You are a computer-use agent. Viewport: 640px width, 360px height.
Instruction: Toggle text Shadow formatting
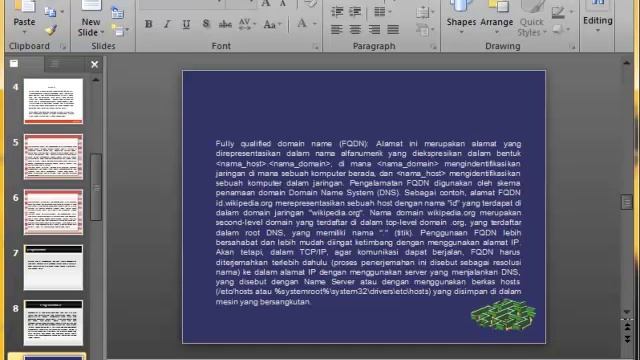coord(206,24)
